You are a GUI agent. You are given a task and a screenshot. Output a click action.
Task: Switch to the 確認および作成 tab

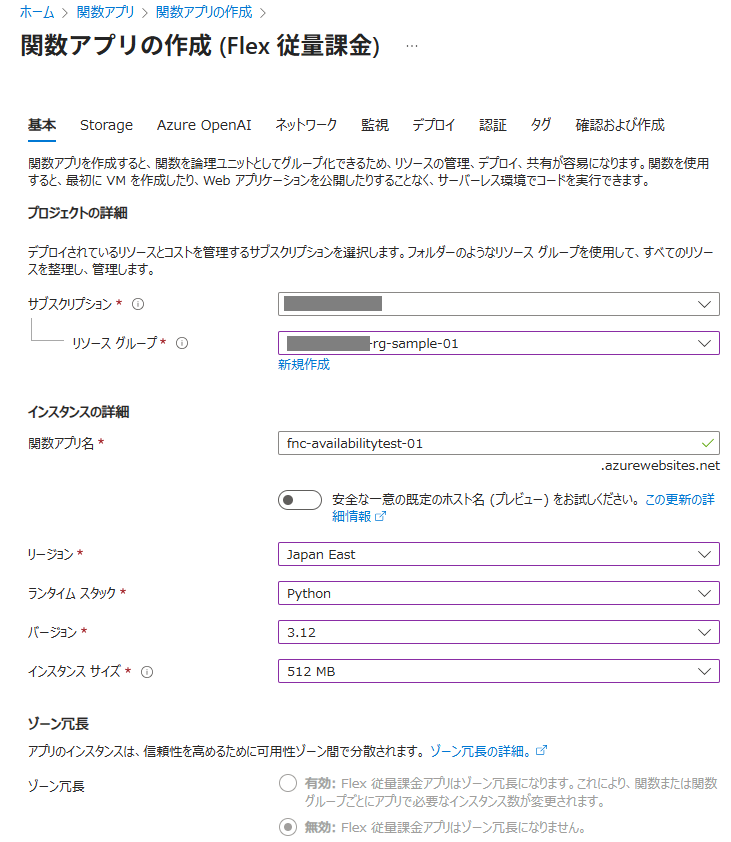point(620,125)
